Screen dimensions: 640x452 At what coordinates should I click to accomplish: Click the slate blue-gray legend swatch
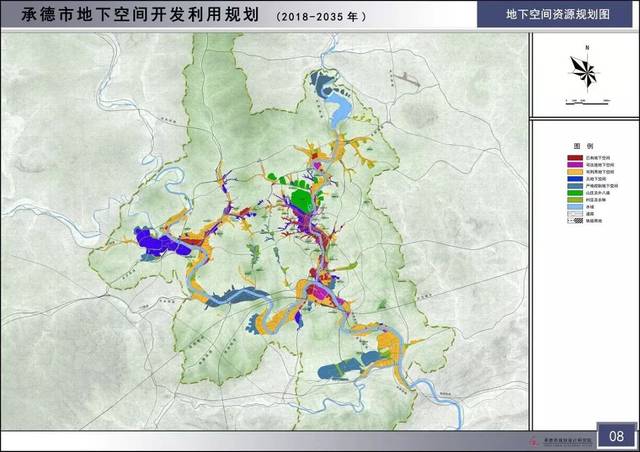575,186
